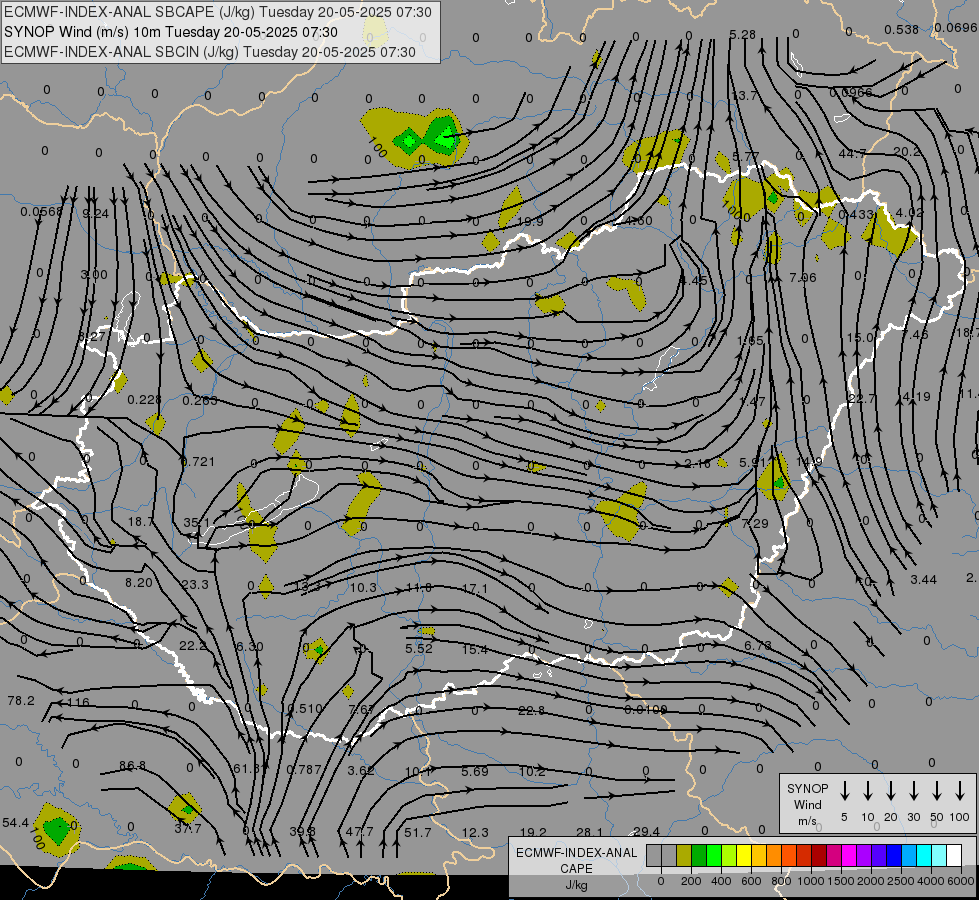The width and height of the screenshot is (979, 900).
Task: Click the 15.4 value on the map
Action: [x=475, y=650]
